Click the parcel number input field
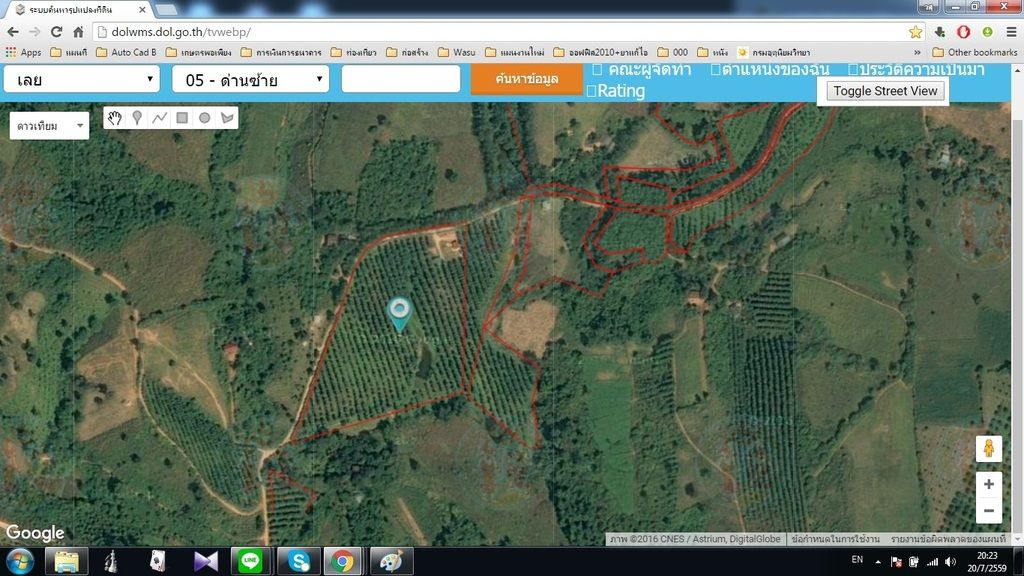 [x=401, y=79]
